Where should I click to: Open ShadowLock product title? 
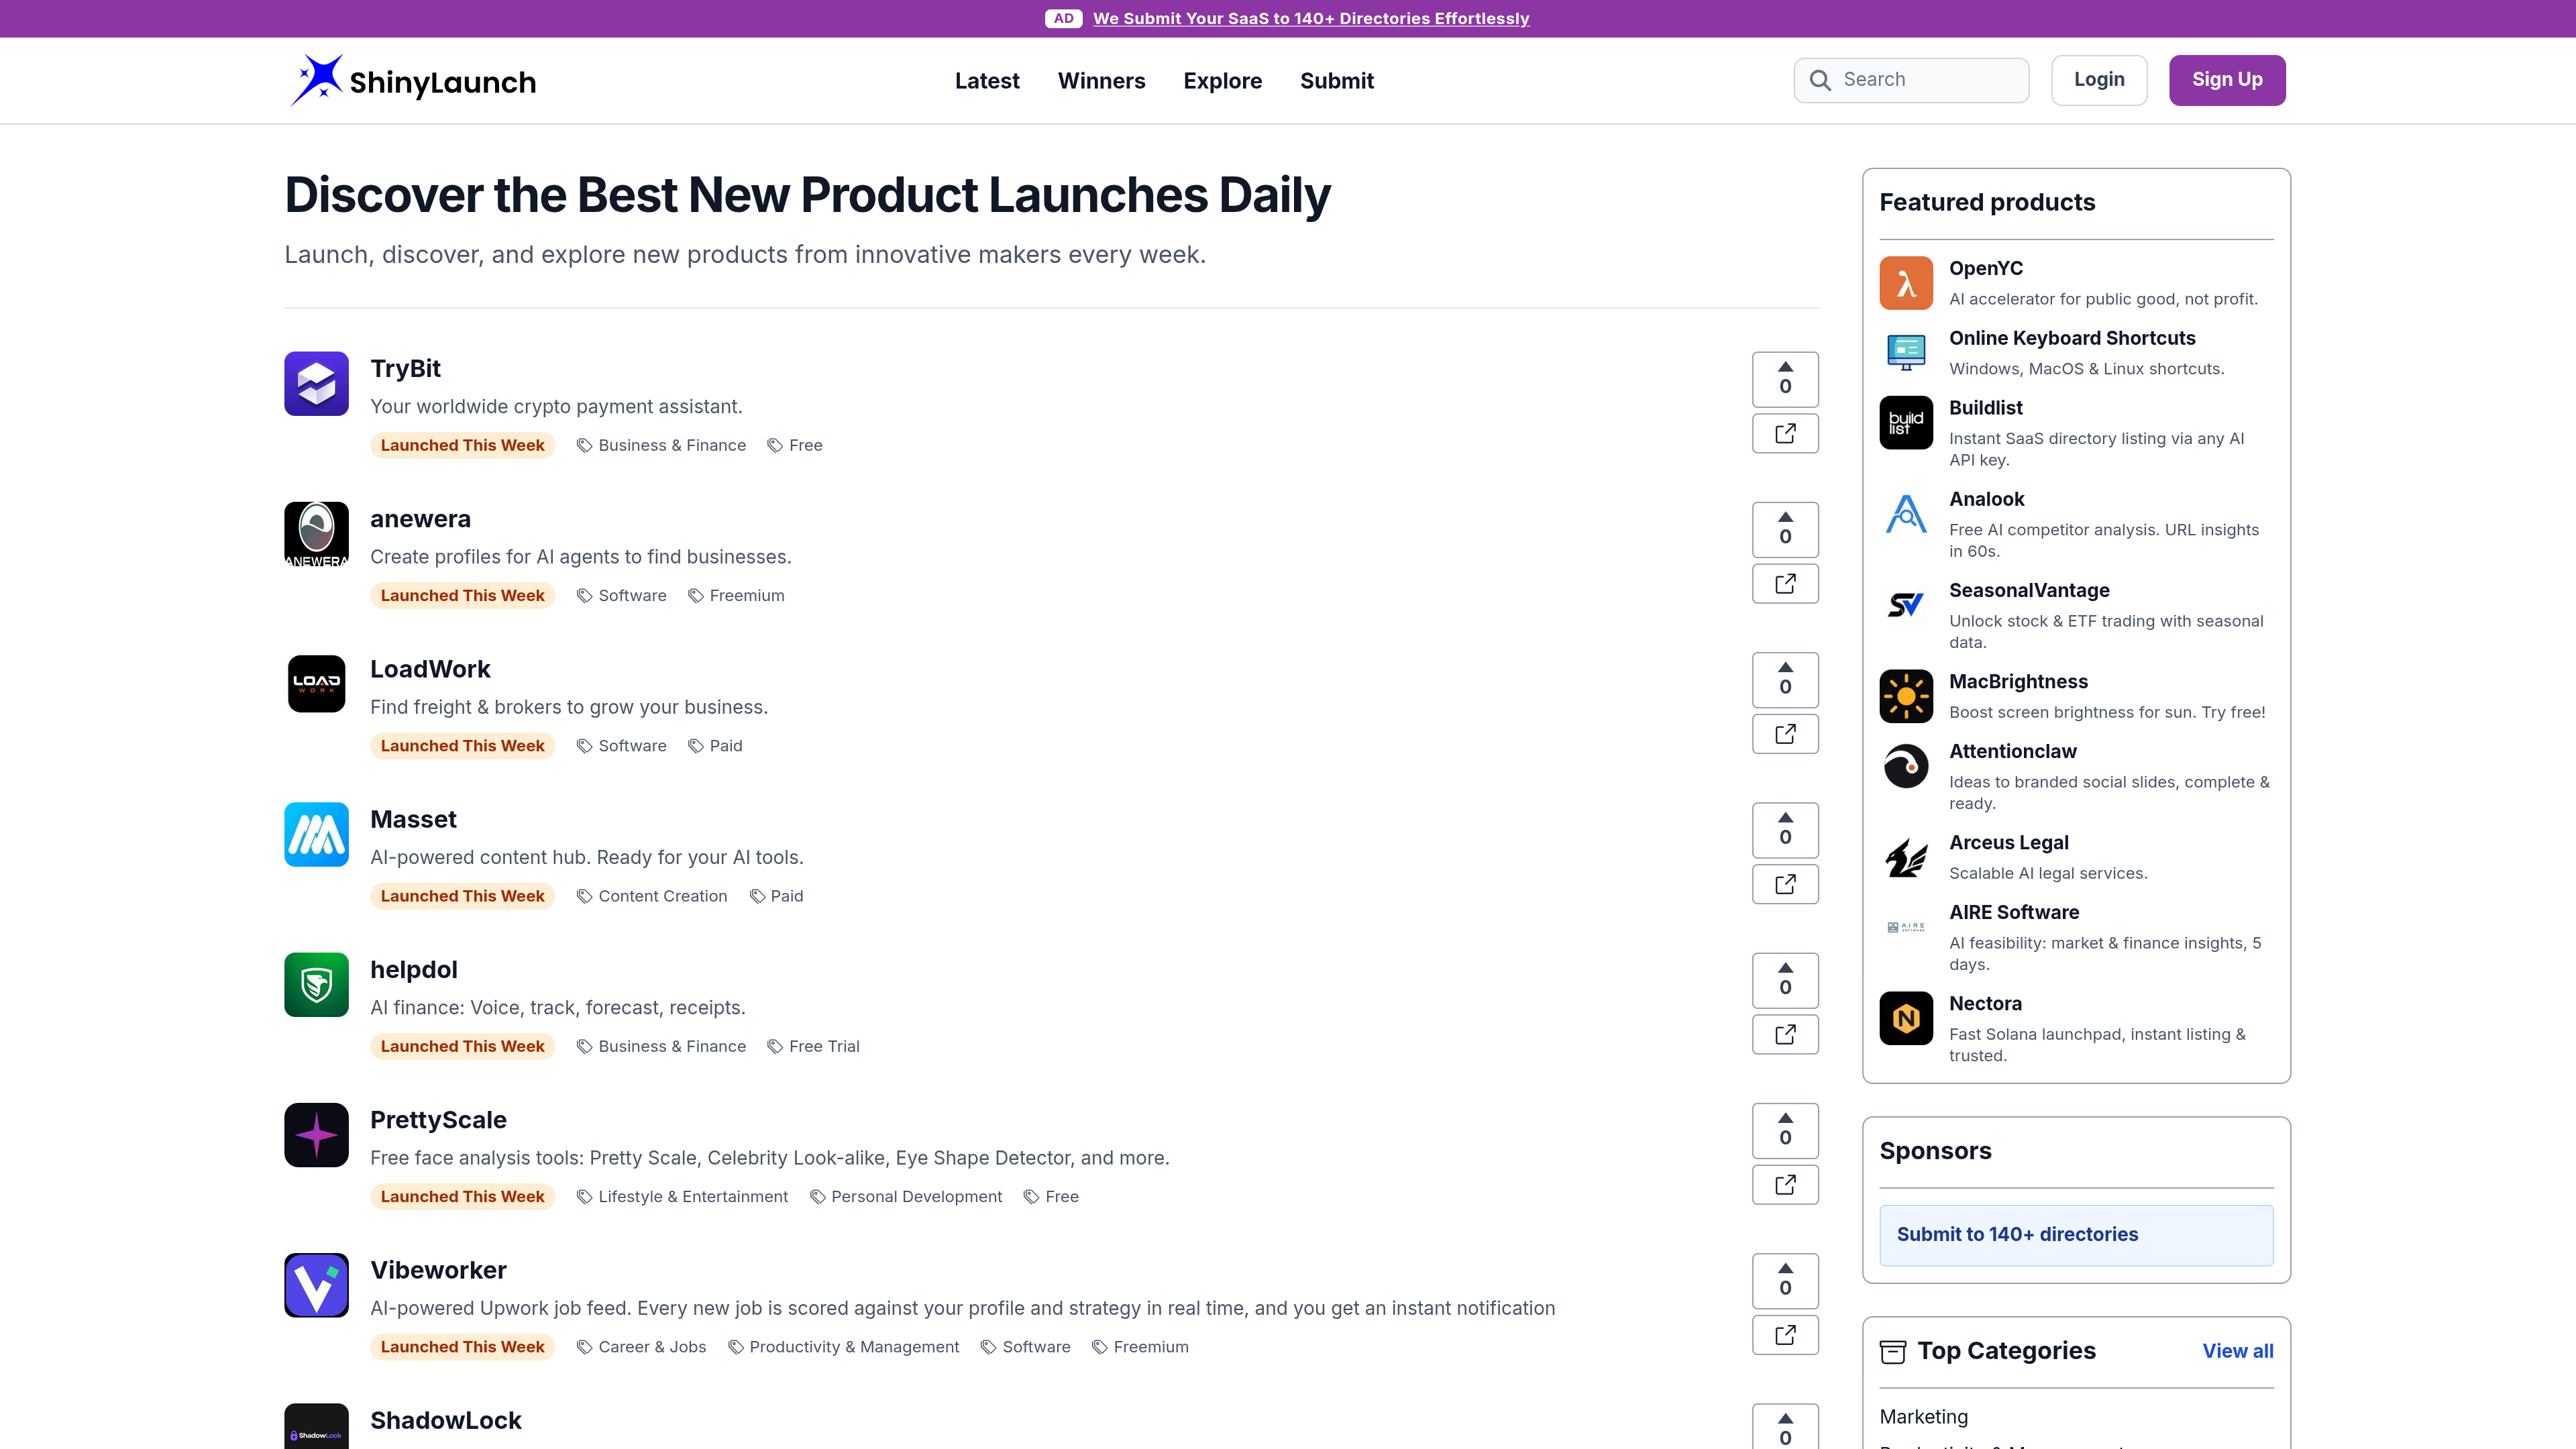[x=446, y=1421]
